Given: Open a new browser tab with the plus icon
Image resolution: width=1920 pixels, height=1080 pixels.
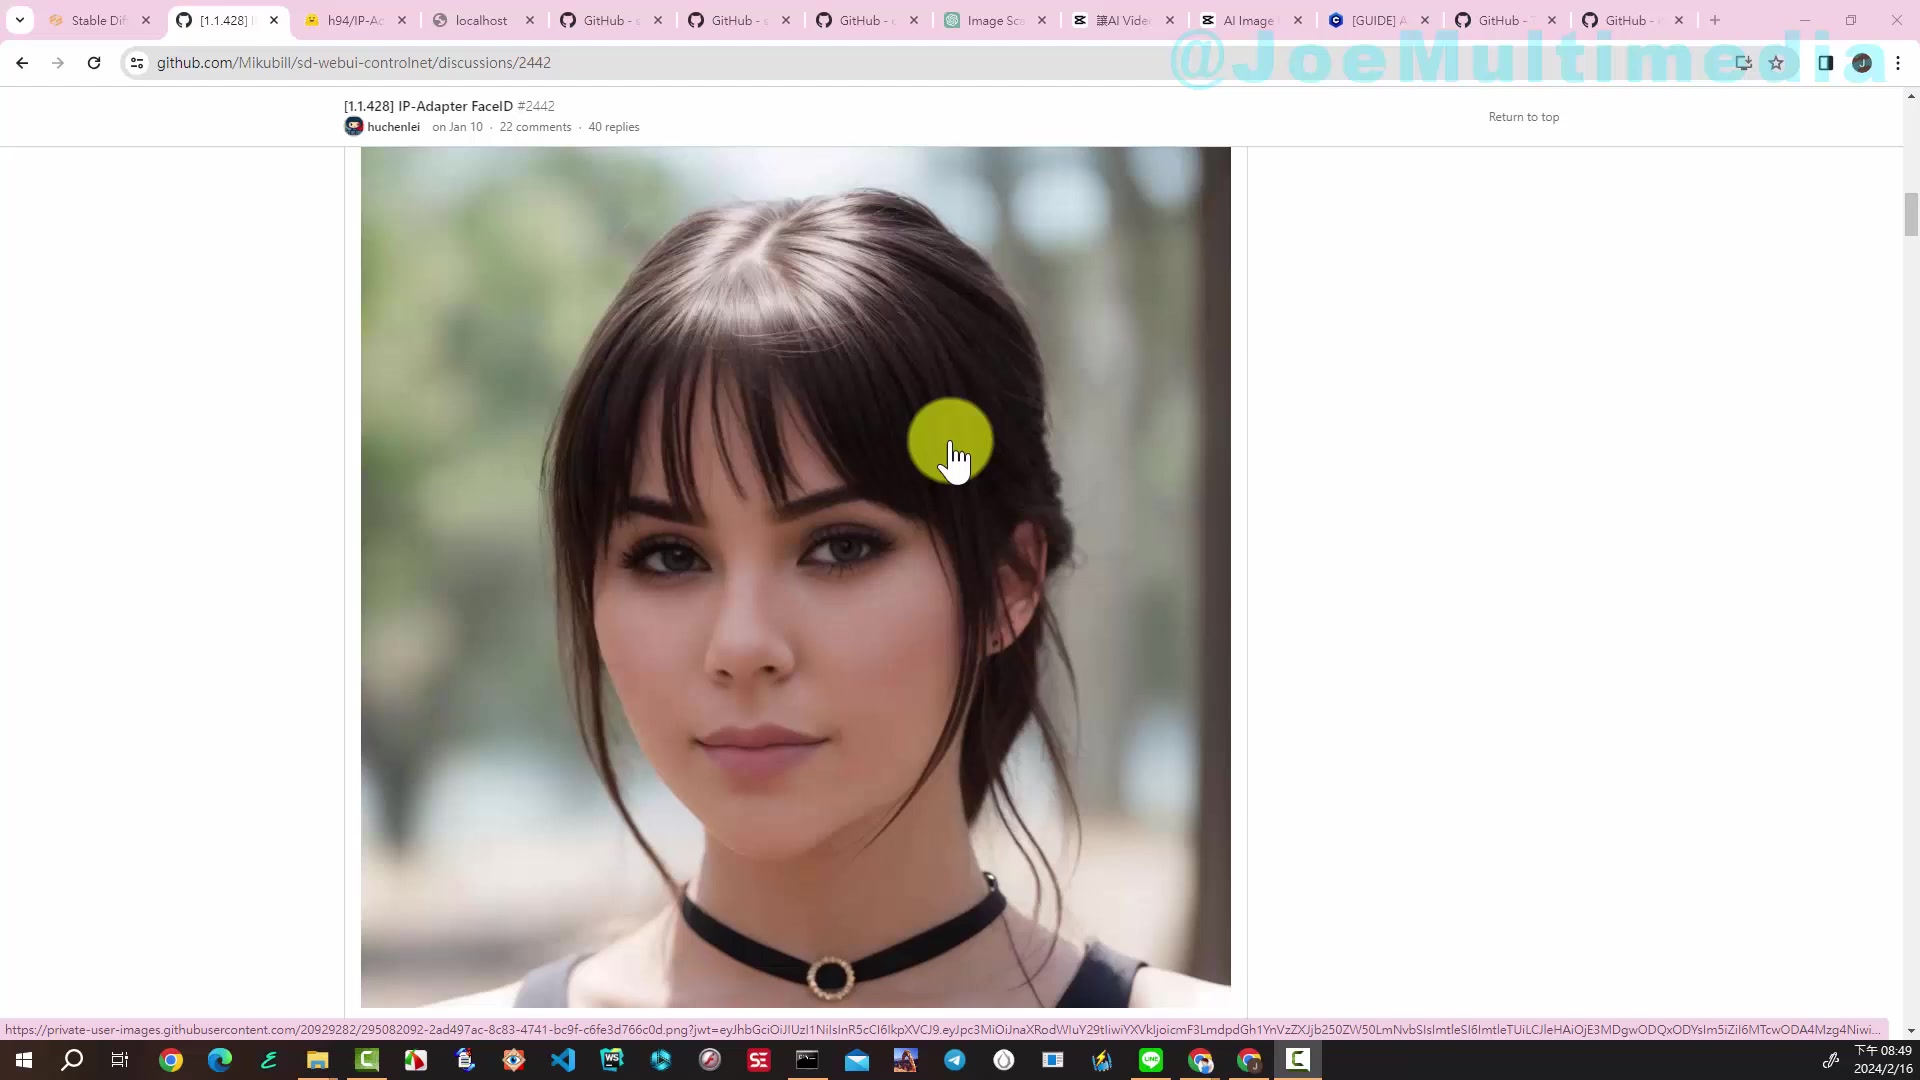Looking at the screenshot, I should pyautogui.click(x=1714, y=20).
